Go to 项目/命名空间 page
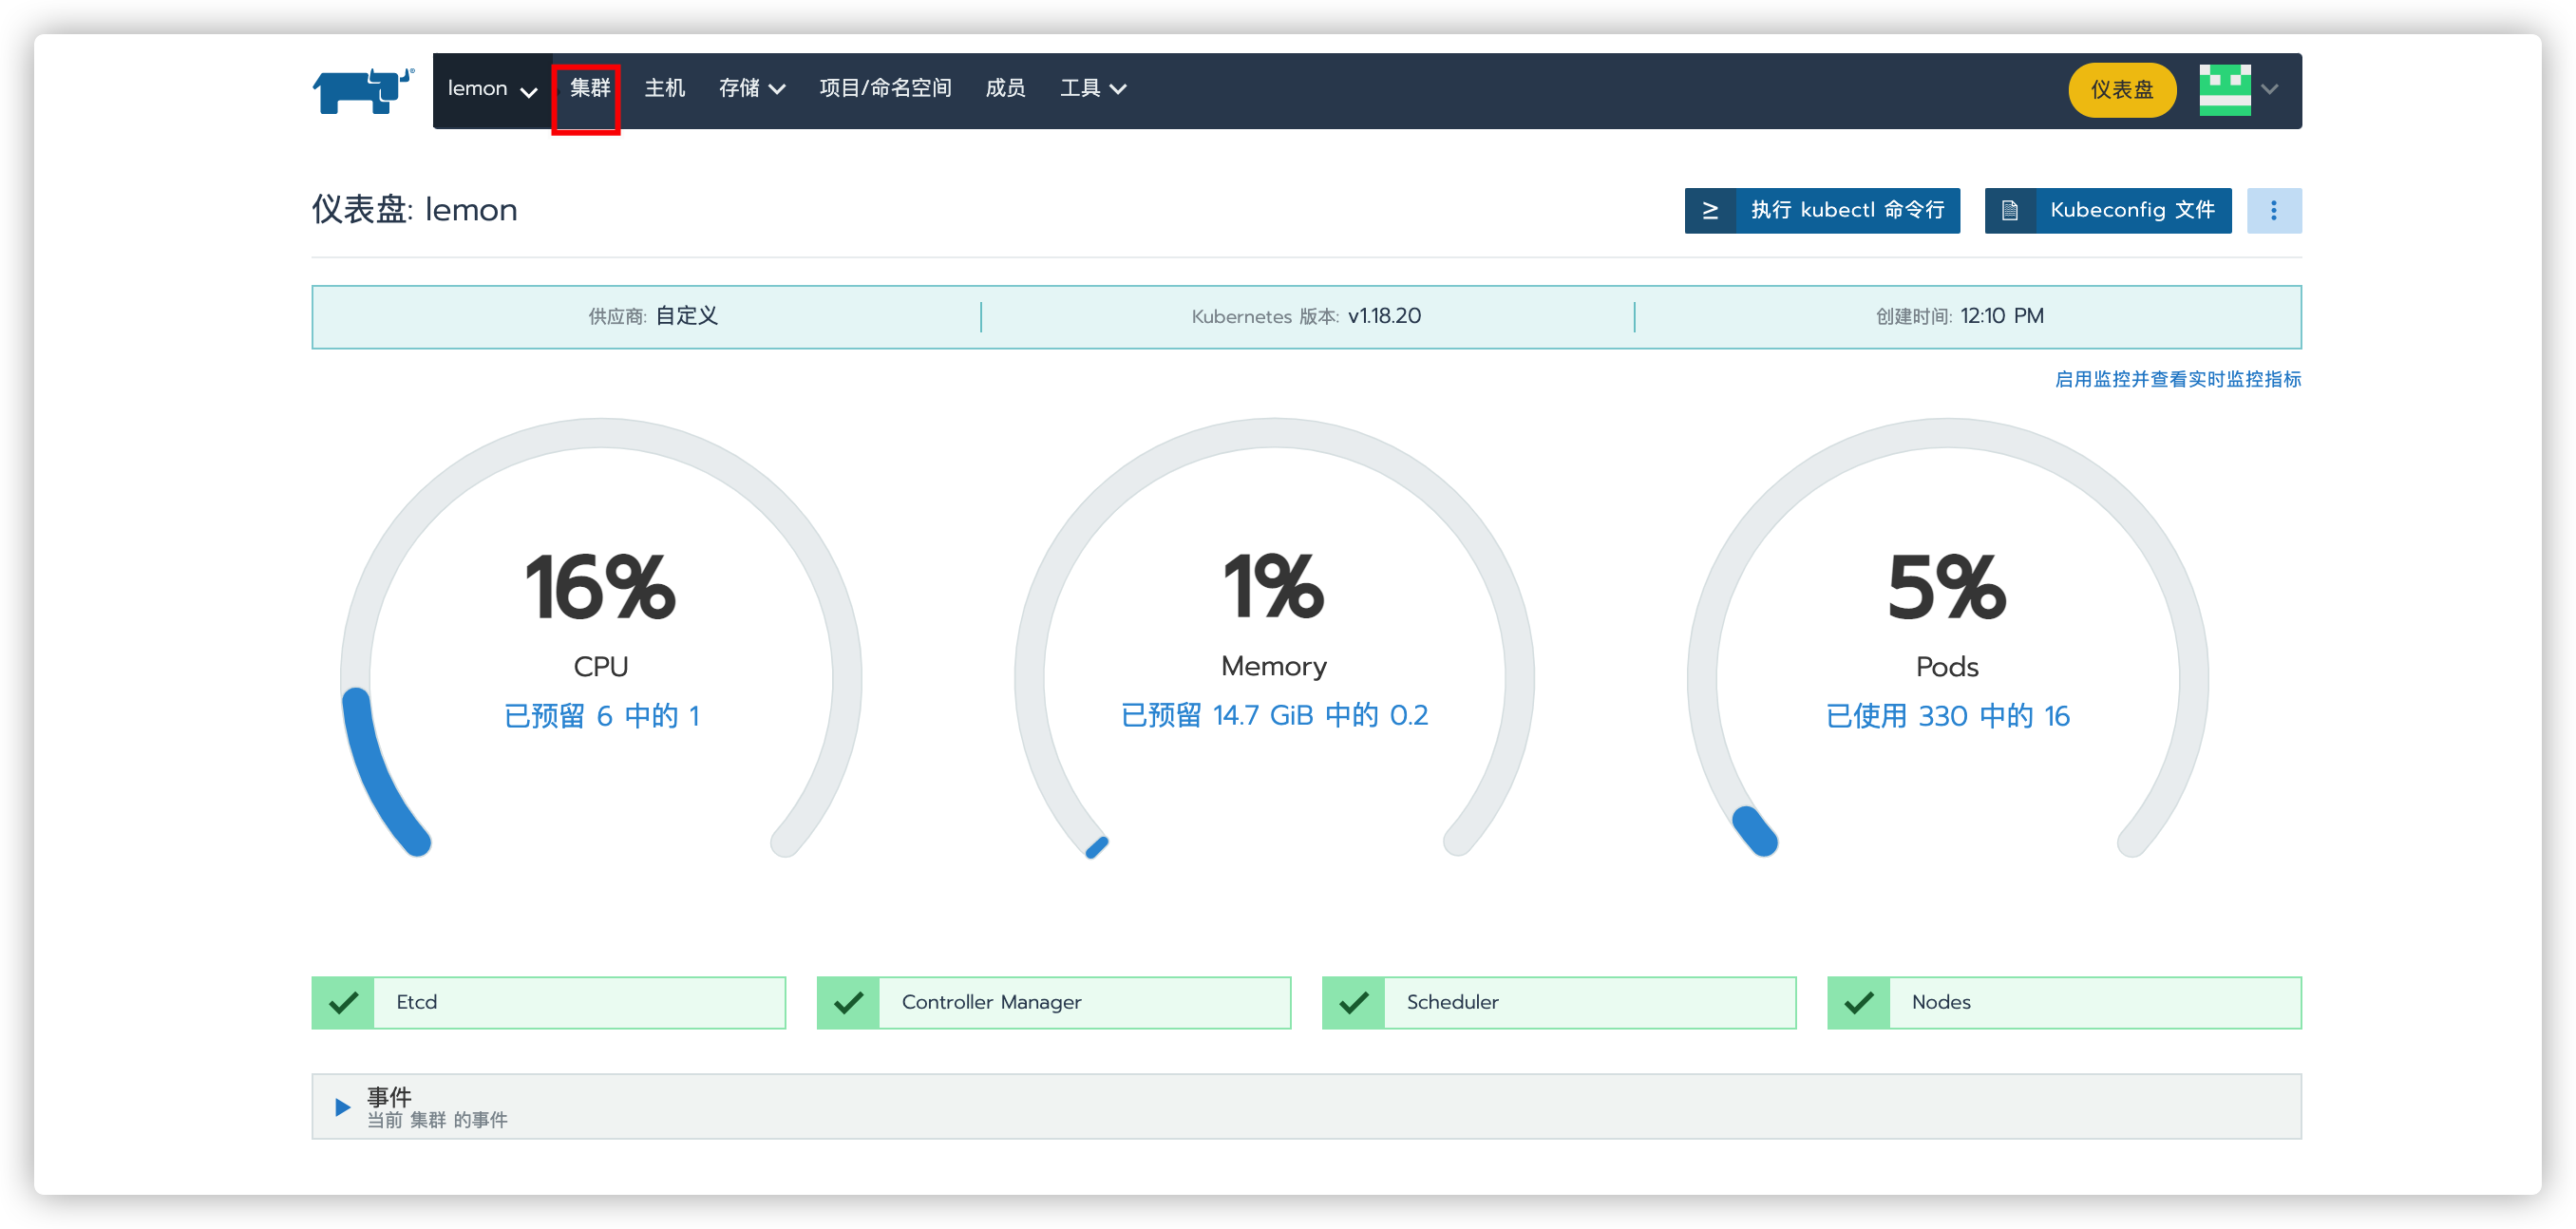The image size is (2576, 1229). (x=885, y=89)
